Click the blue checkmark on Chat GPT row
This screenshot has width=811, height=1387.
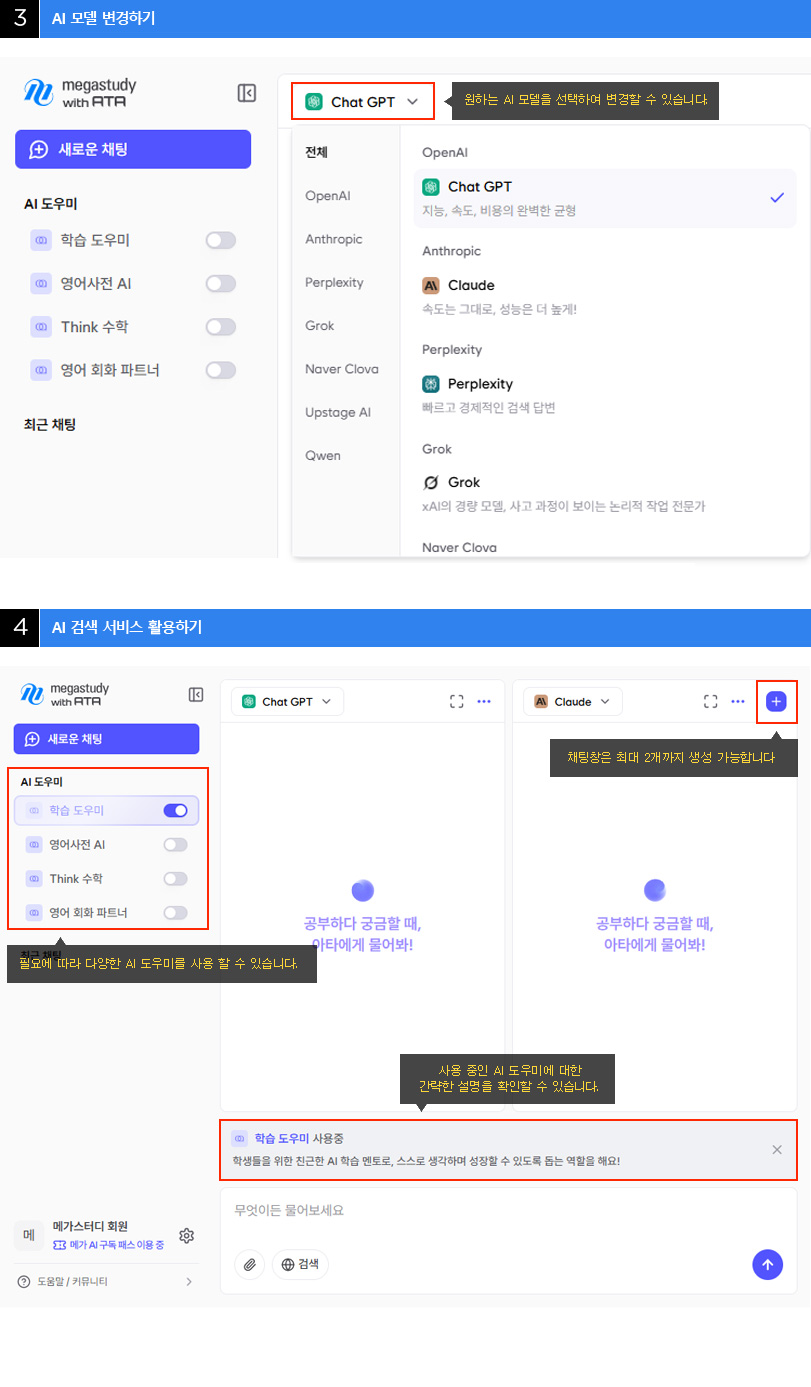777,198
